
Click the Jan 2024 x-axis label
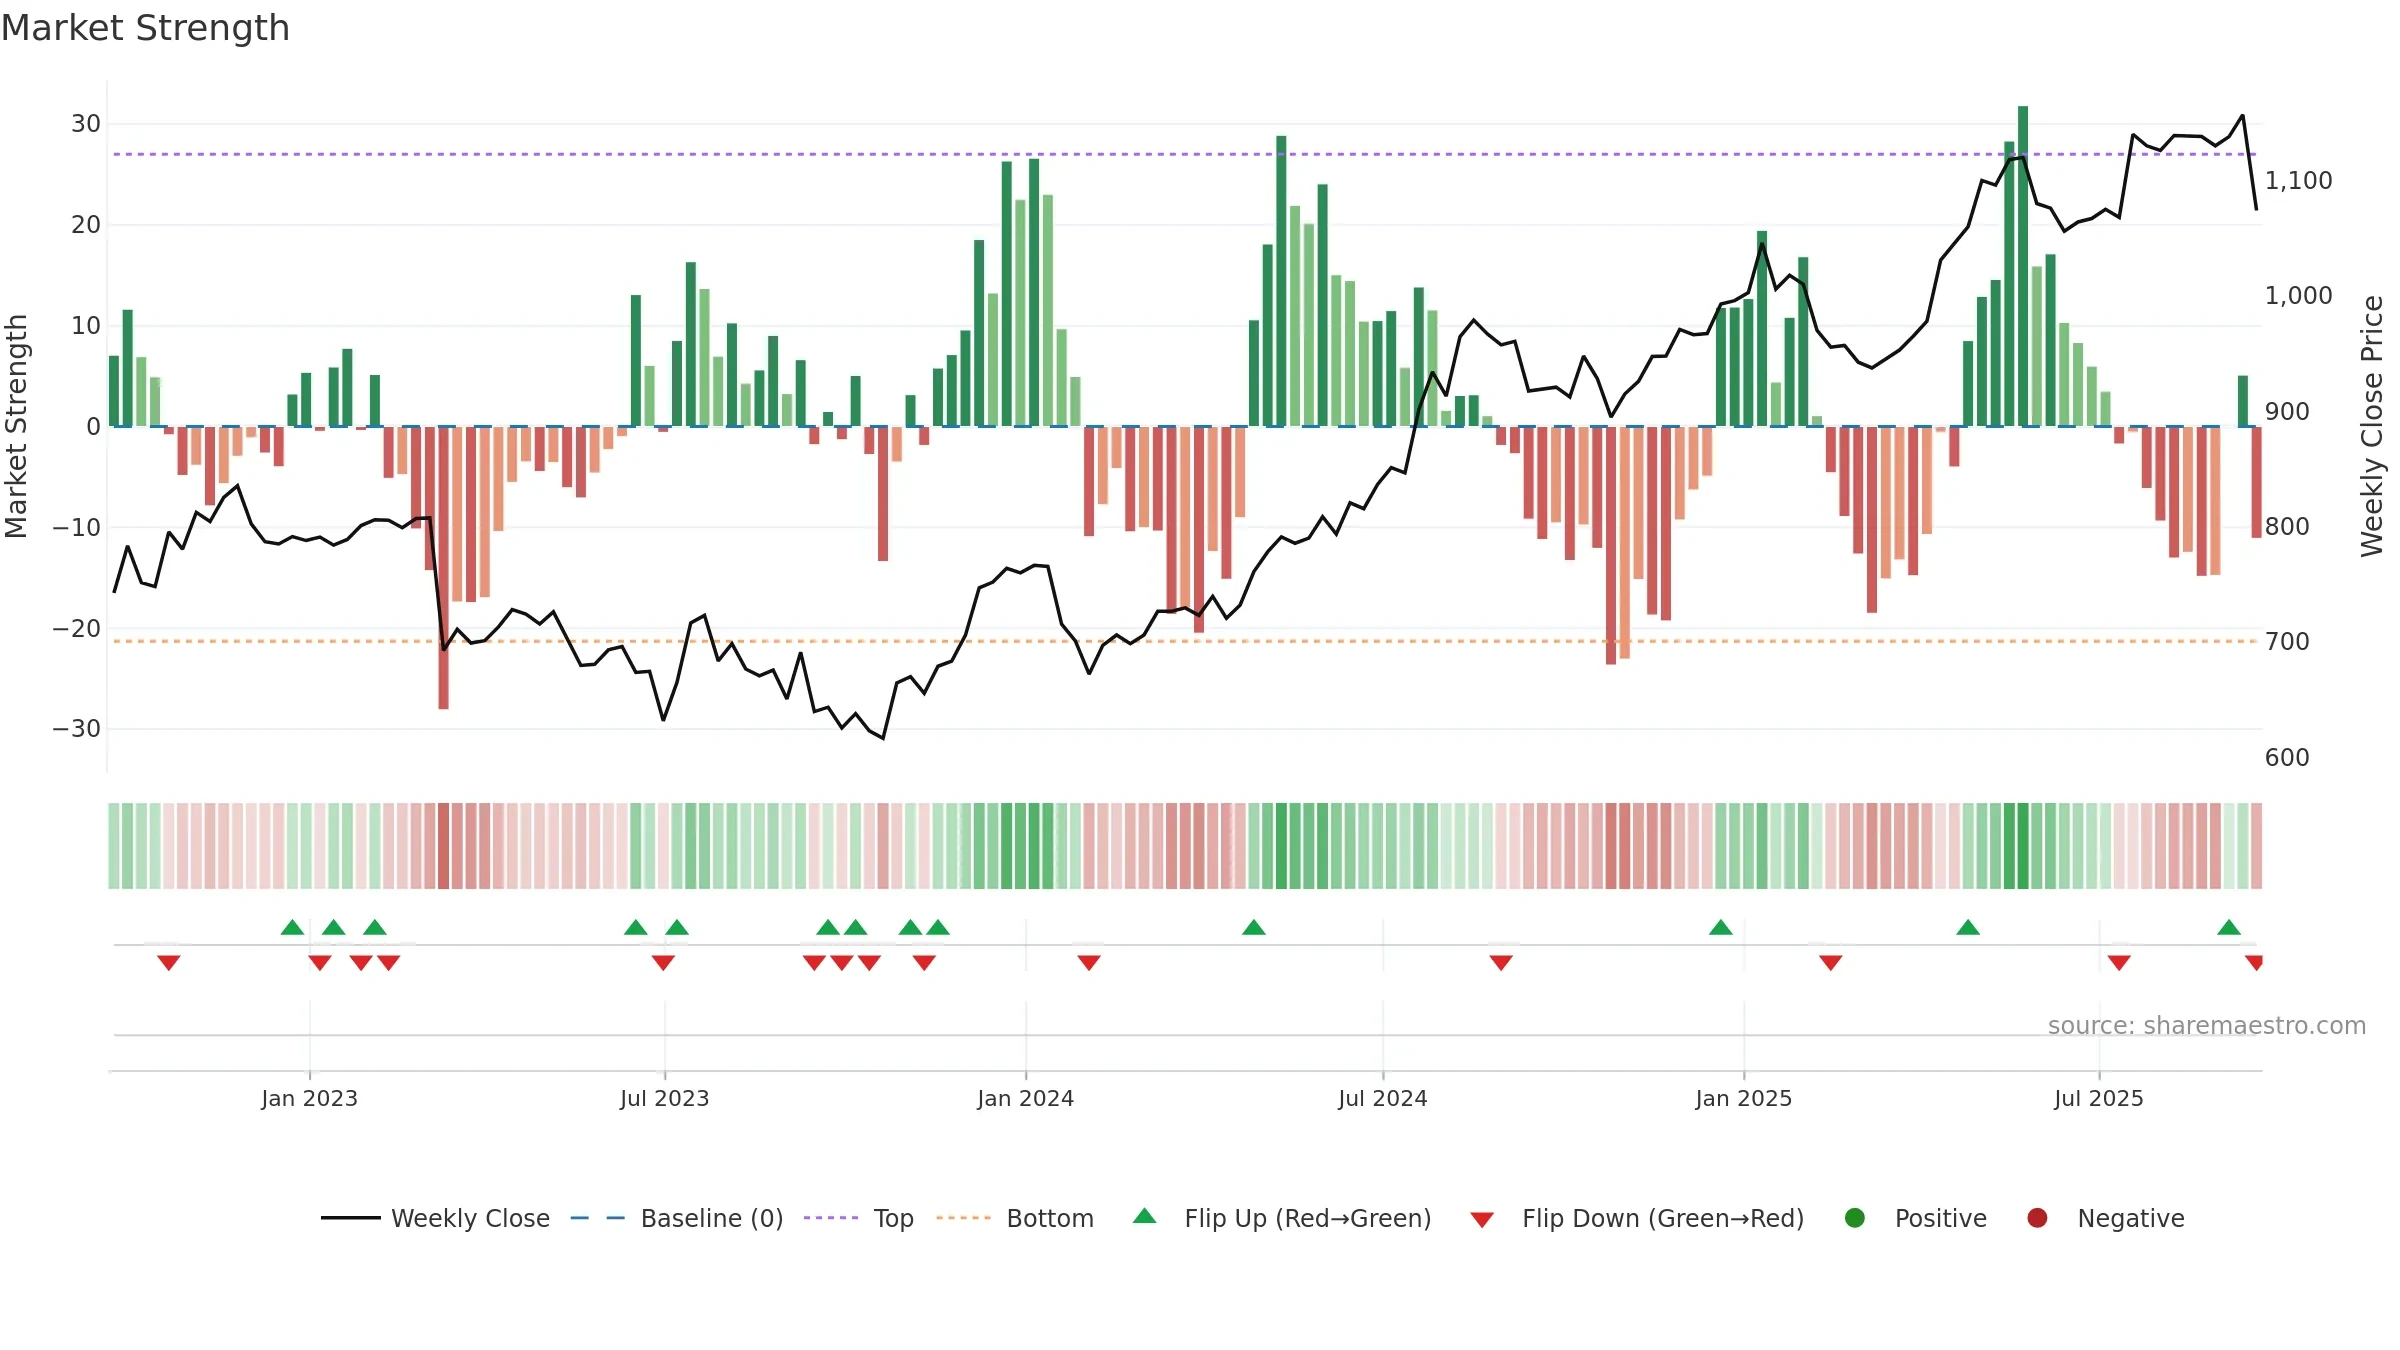[1026, 1098]
